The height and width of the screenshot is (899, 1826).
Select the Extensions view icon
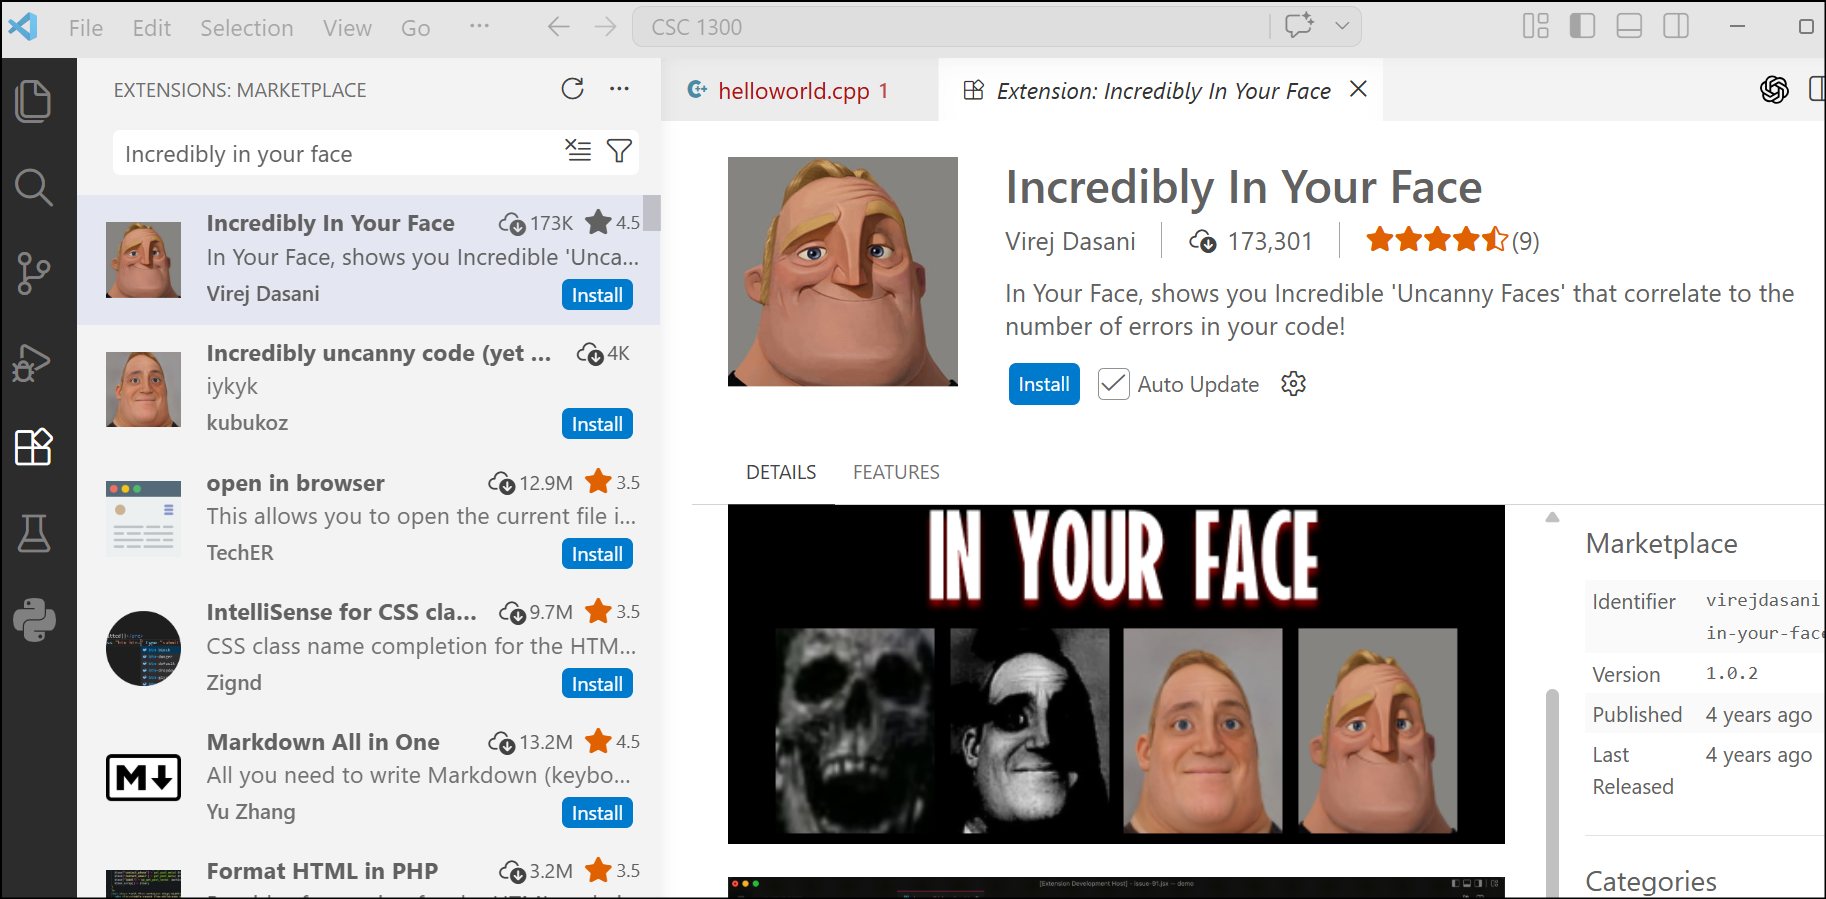click(33, 447)
